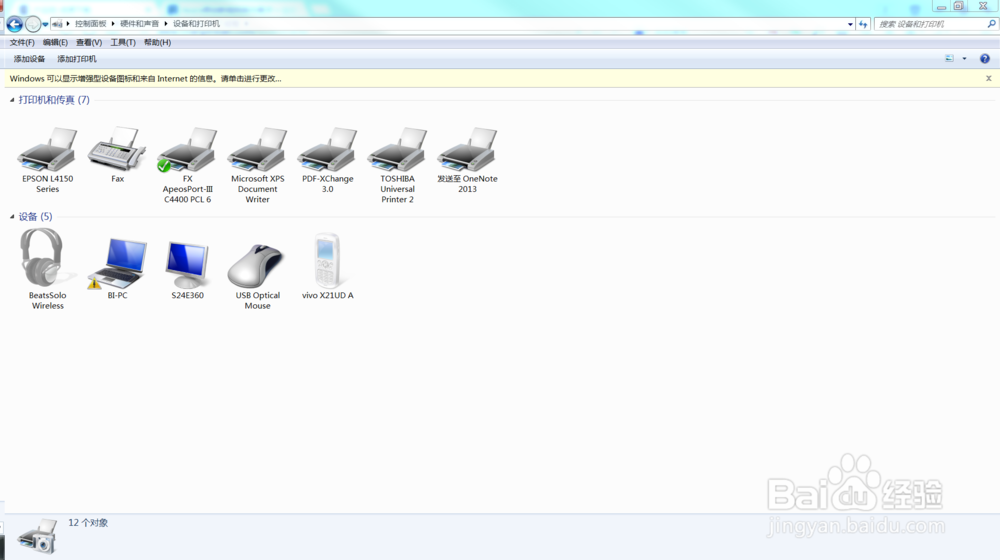Viewport: 1000px width, 560px height.
Task: Select the S24E360 monitor icon
Action: [x=187, y=265]
